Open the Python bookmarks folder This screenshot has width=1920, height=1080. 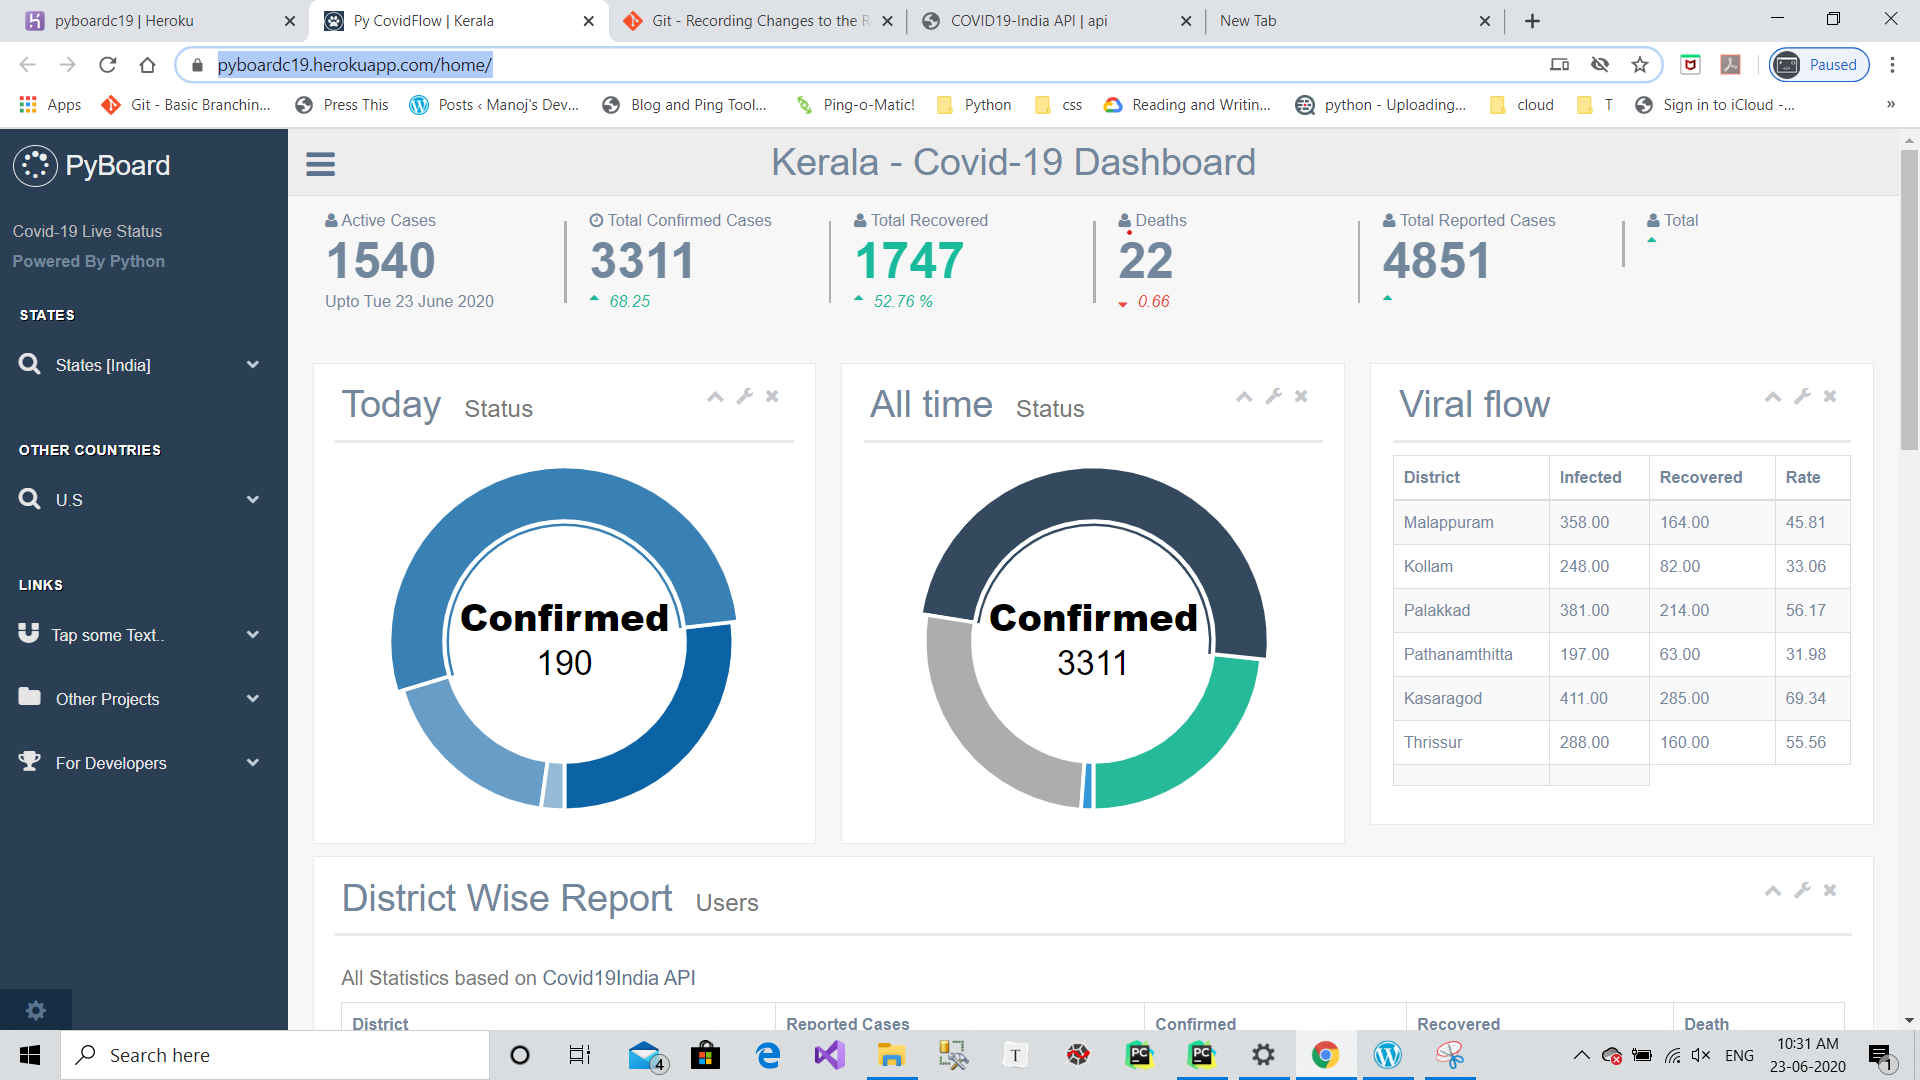975,105
